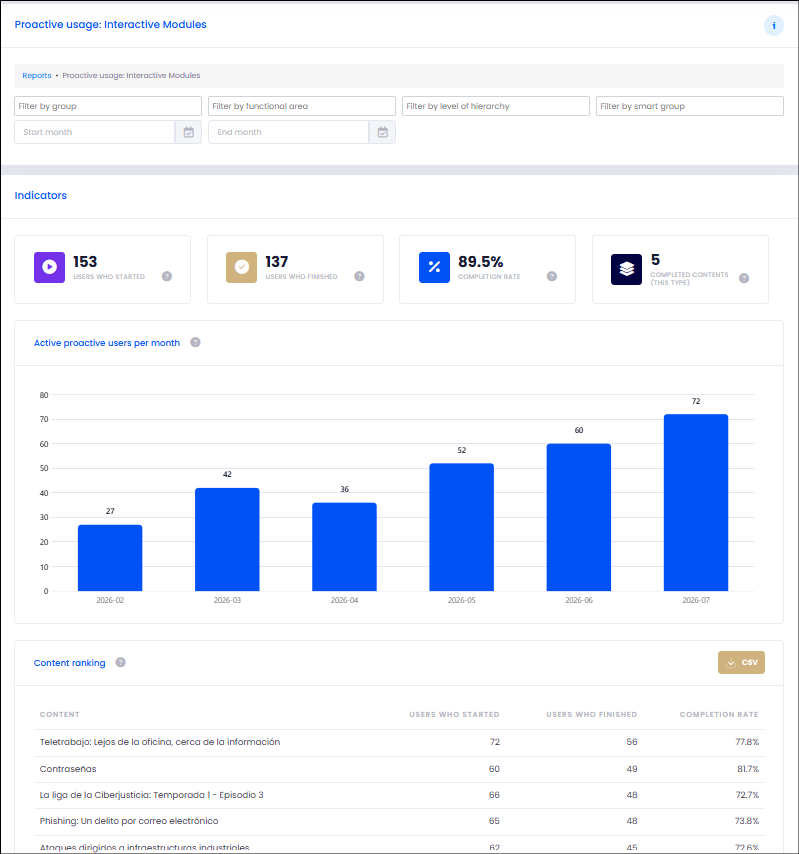Open the End month calendar icon

[382, 132]
